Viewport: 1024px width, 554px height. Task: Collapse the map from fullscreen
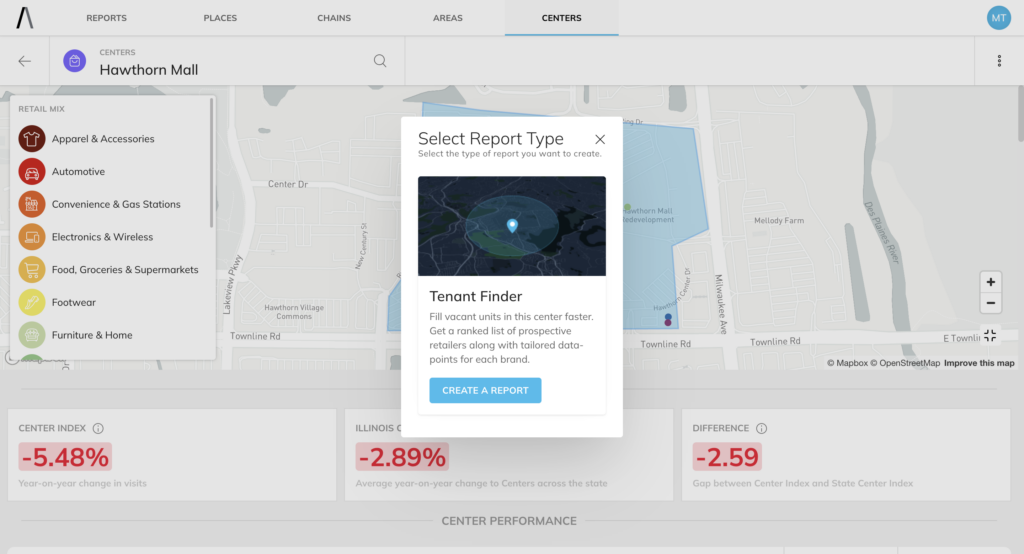point(990,335)
